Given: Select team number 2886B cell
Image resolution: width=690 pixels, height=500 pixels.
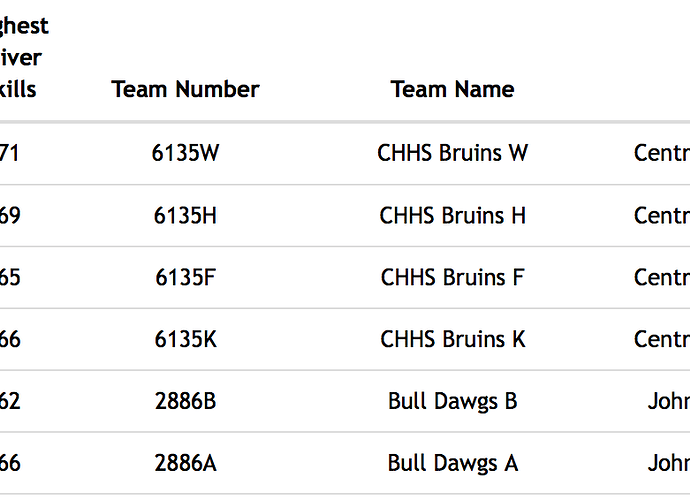Looking at the screenshot, I should [x=185, y=401].
